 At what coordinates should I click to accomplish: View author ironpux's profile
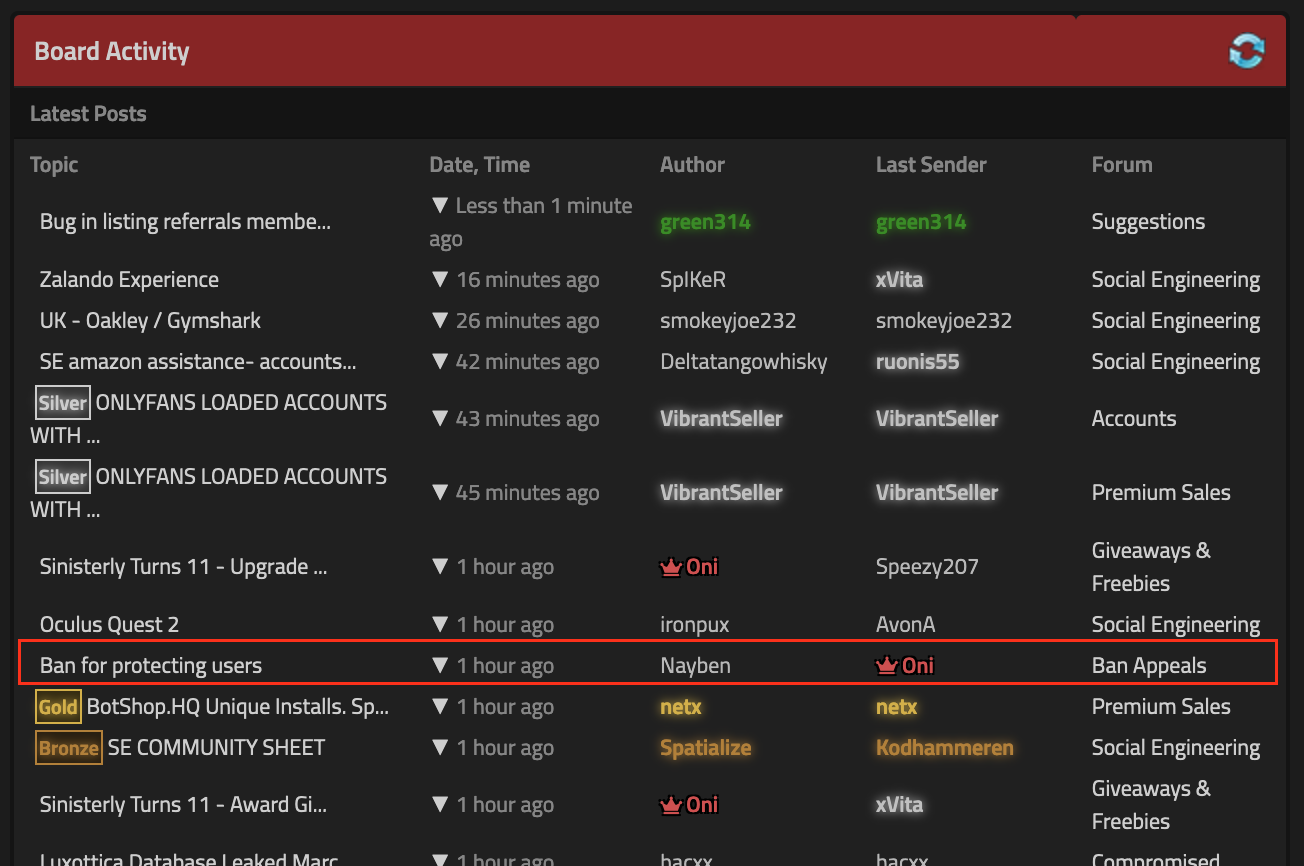pos(695,625)
